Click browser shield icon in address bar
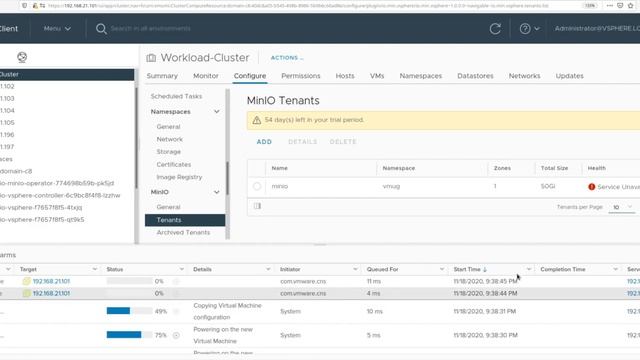Image resolution: width=640 pixels, height=360 pixels. coord(24,6)
